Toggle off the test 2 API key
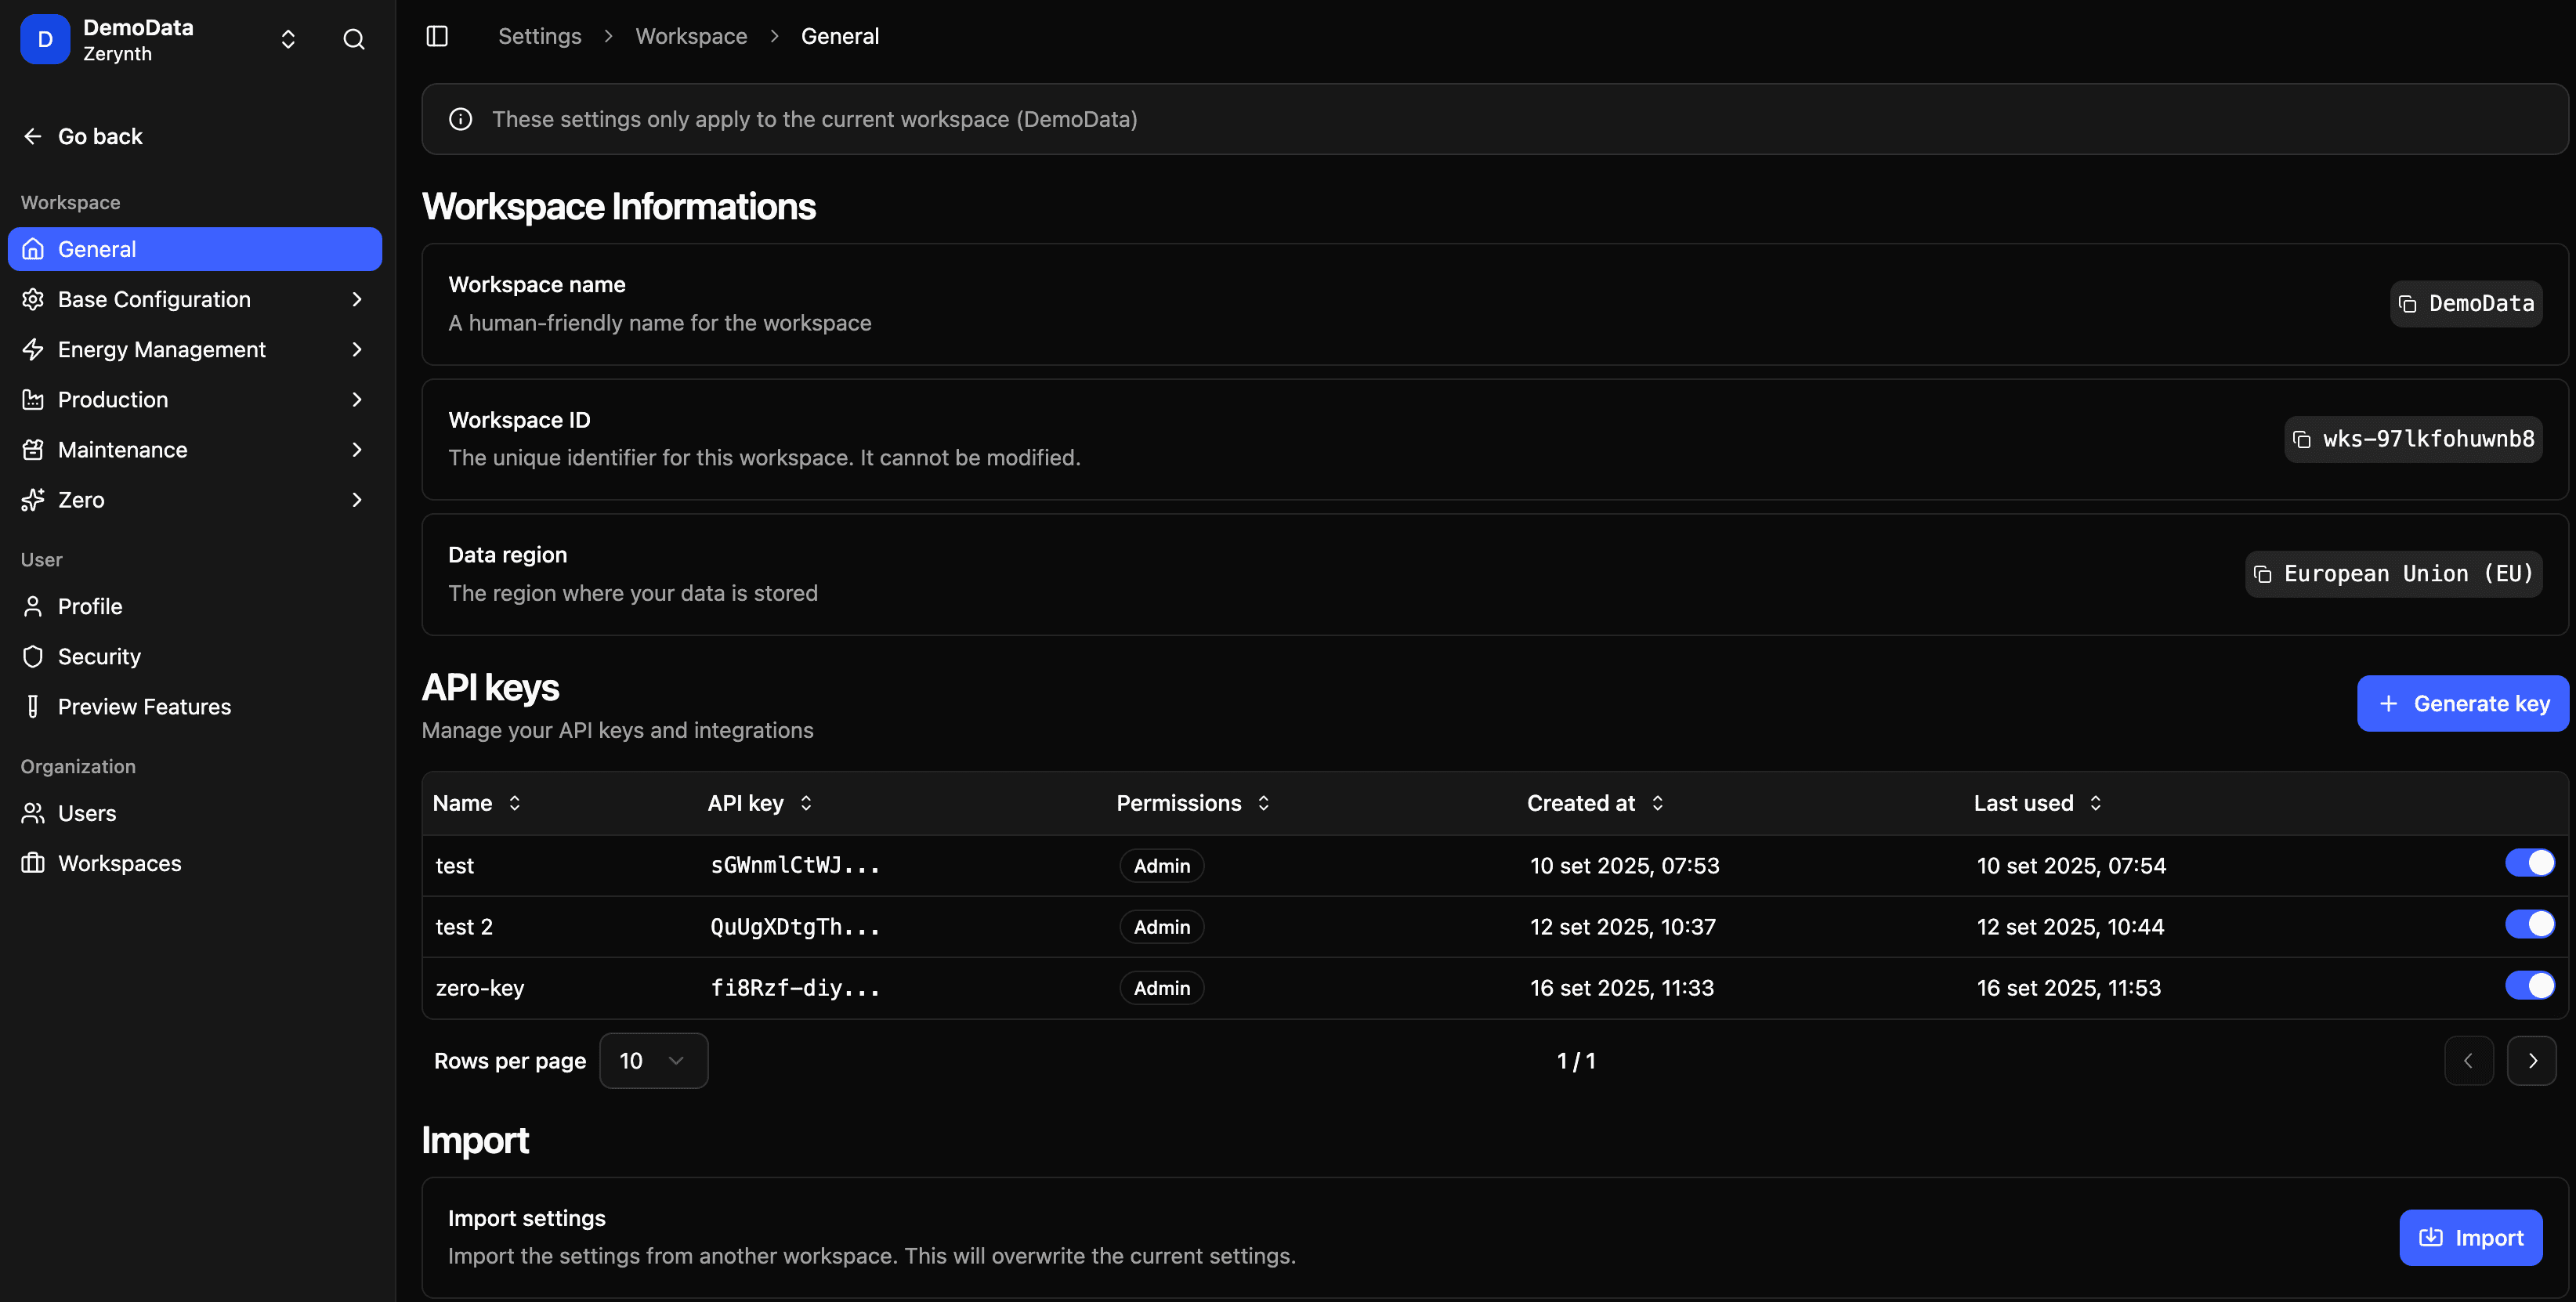This screenshot has width=2576, height=1302. point(2530,924)
